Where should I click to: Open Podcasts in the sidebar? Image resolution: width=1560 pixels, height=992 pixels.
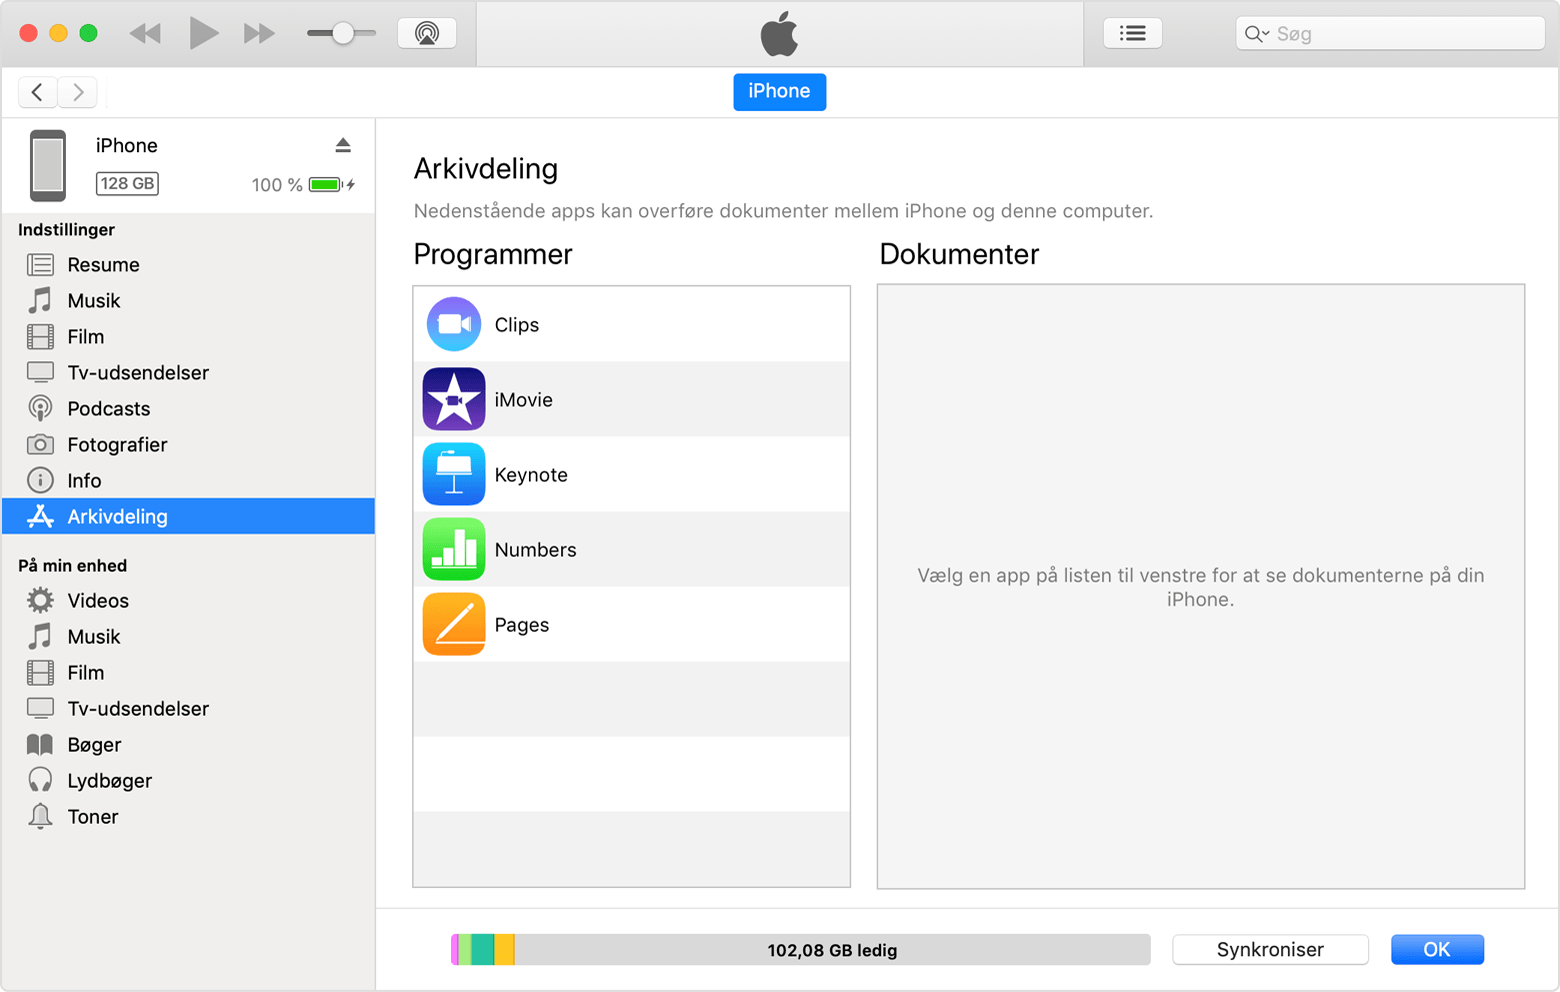(x=107, y=408)
